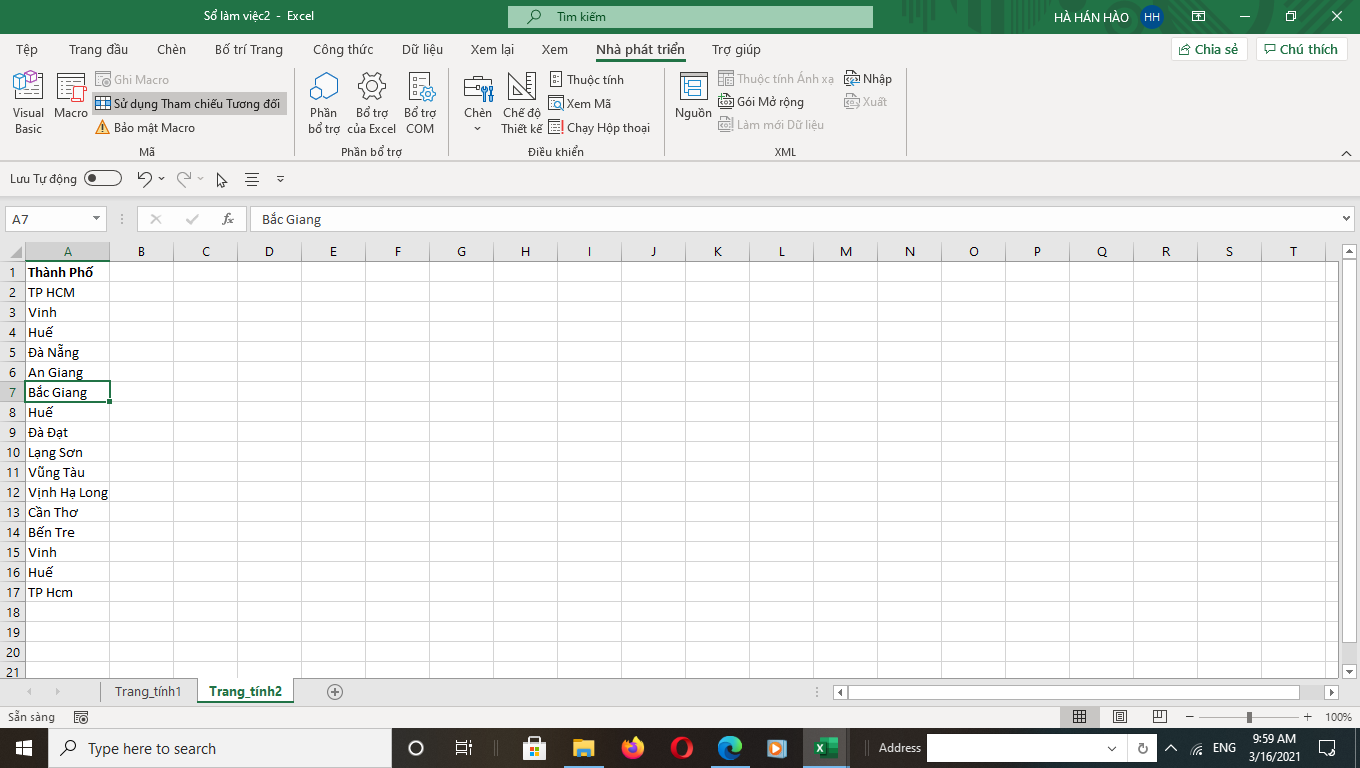This screenshot has width=1360, height=768.
Task: Open Phần bổ trợ add-ins icon
Action: tap(324, 102)
